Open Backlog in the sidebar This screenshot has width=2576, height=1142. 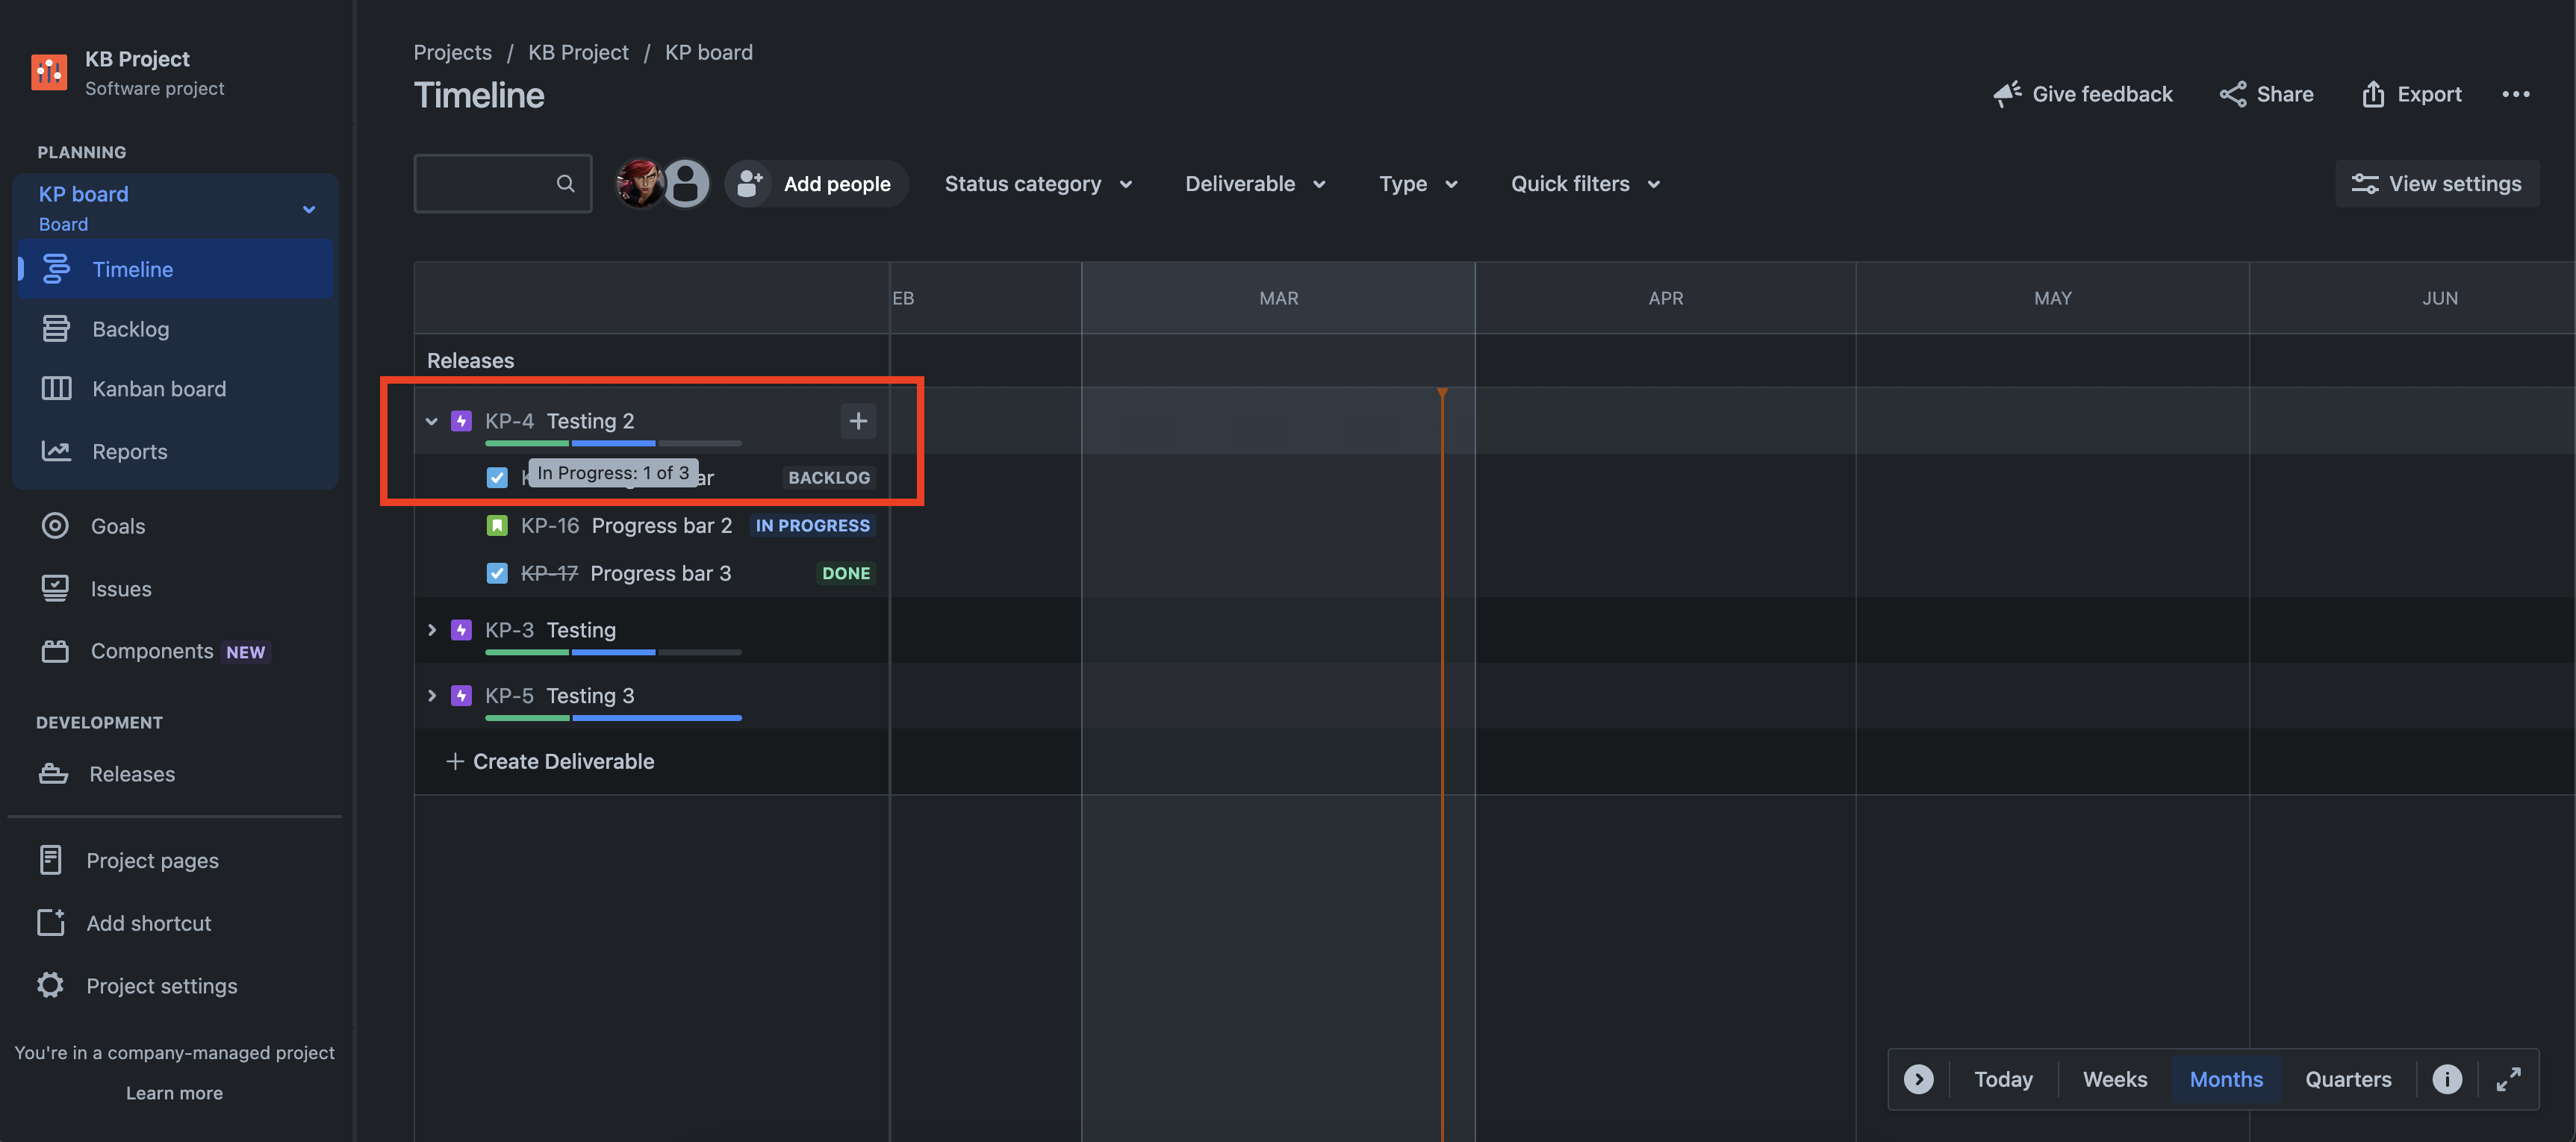130,329
